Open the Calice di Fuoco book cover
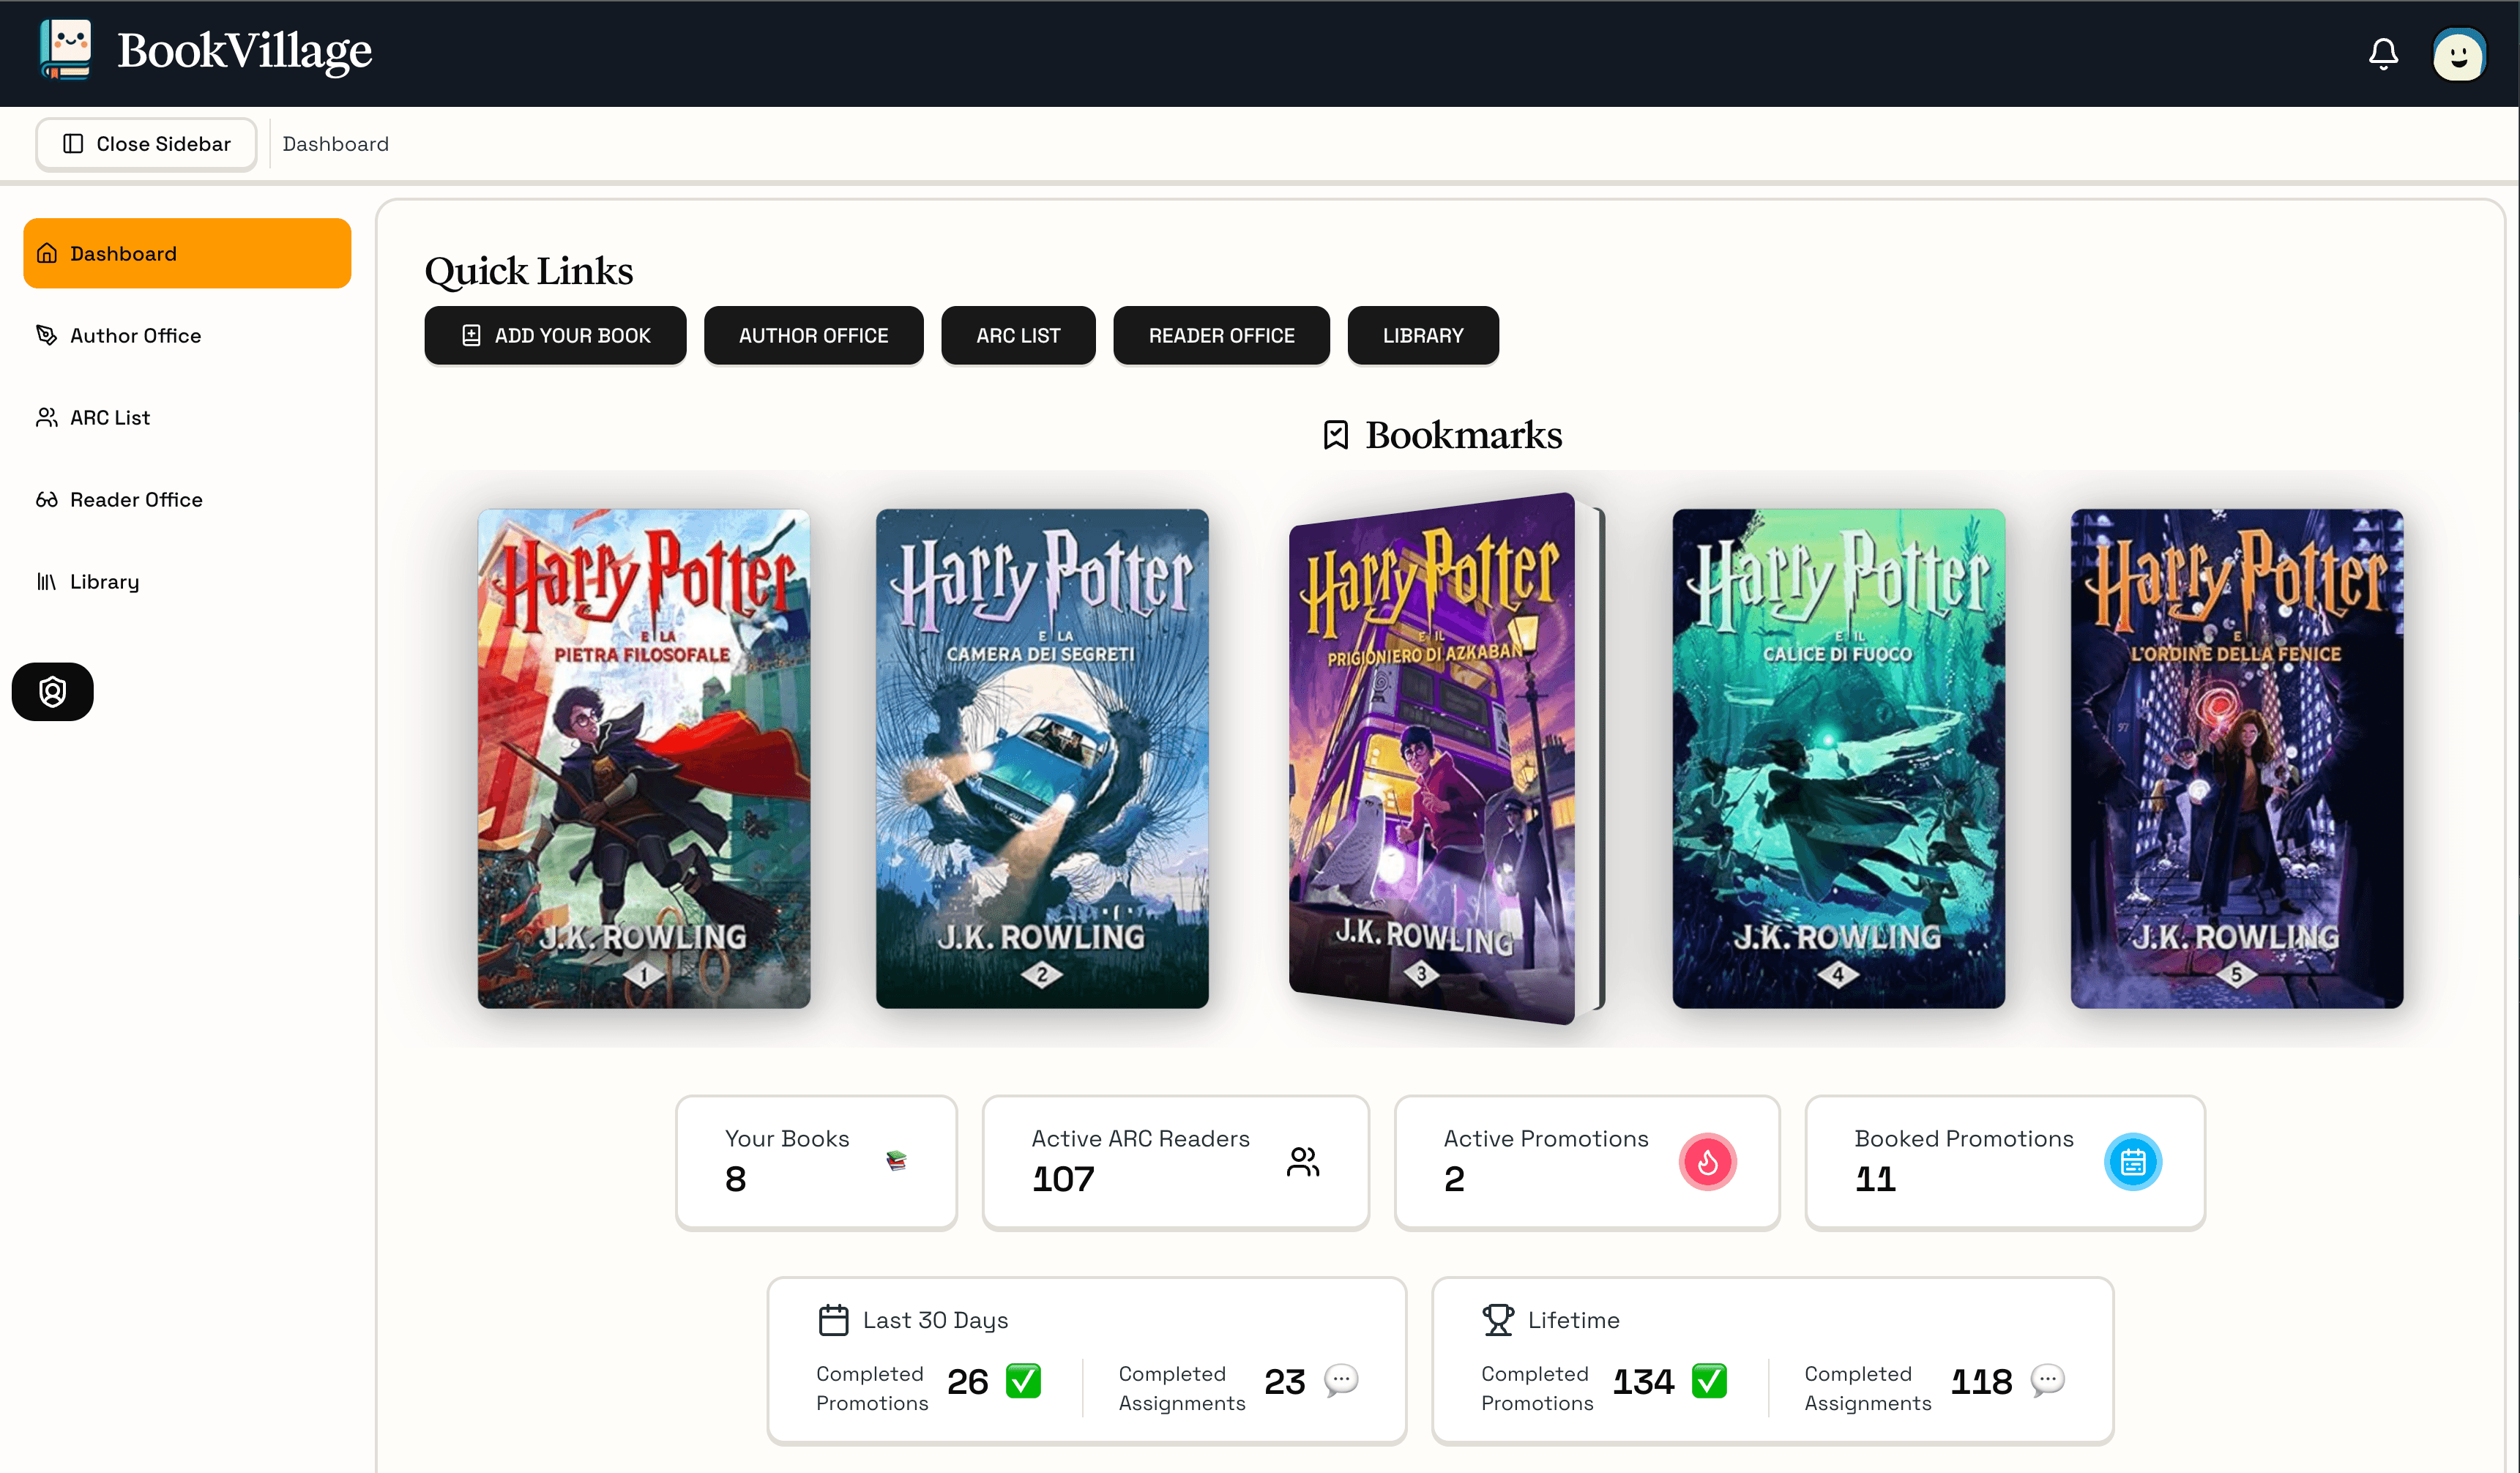The image size is (2520, 1473). coord(1838,759)
